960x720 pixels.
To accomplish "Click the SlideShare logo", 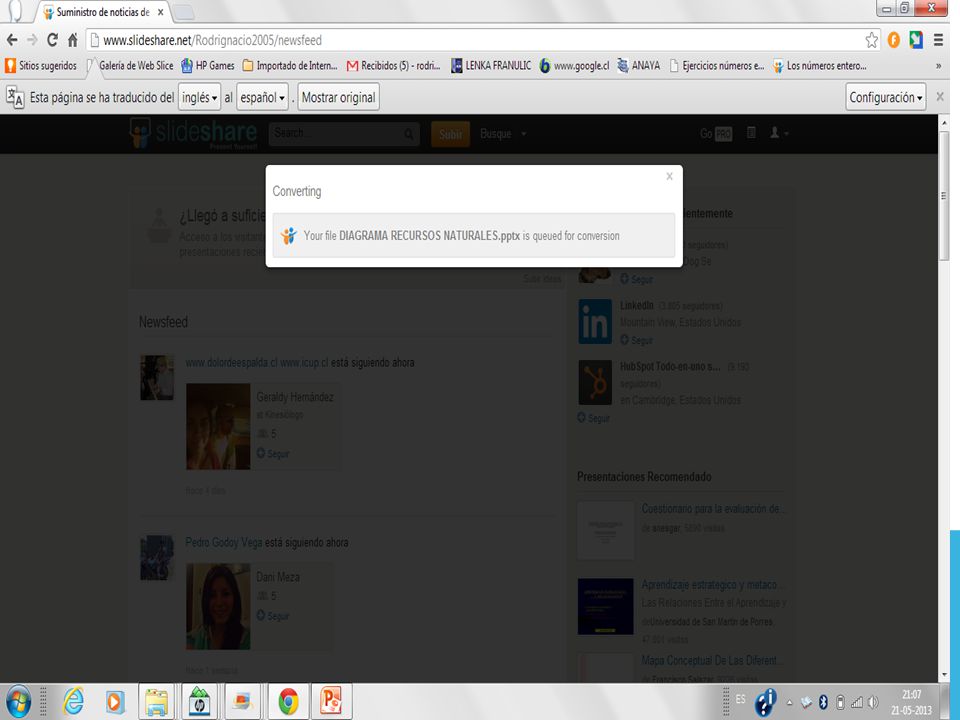I will click(x=193, y=133).
